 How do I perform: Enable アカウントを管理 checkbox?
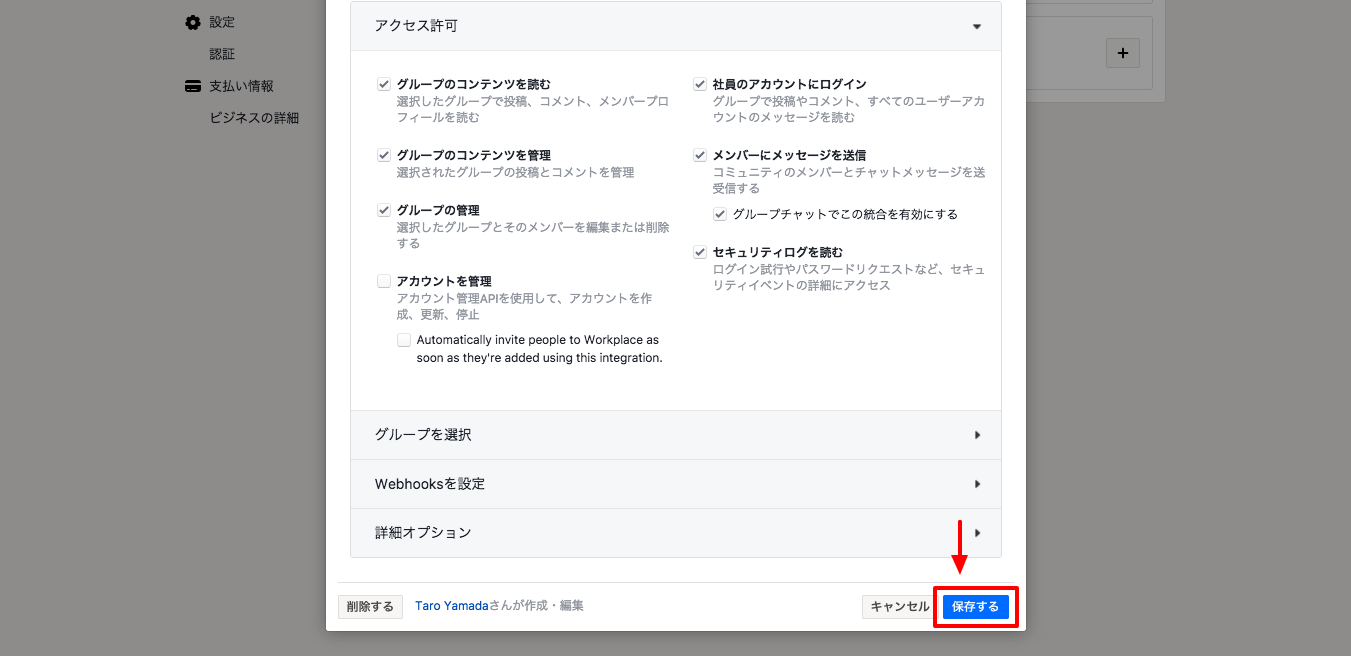(384, 282)
